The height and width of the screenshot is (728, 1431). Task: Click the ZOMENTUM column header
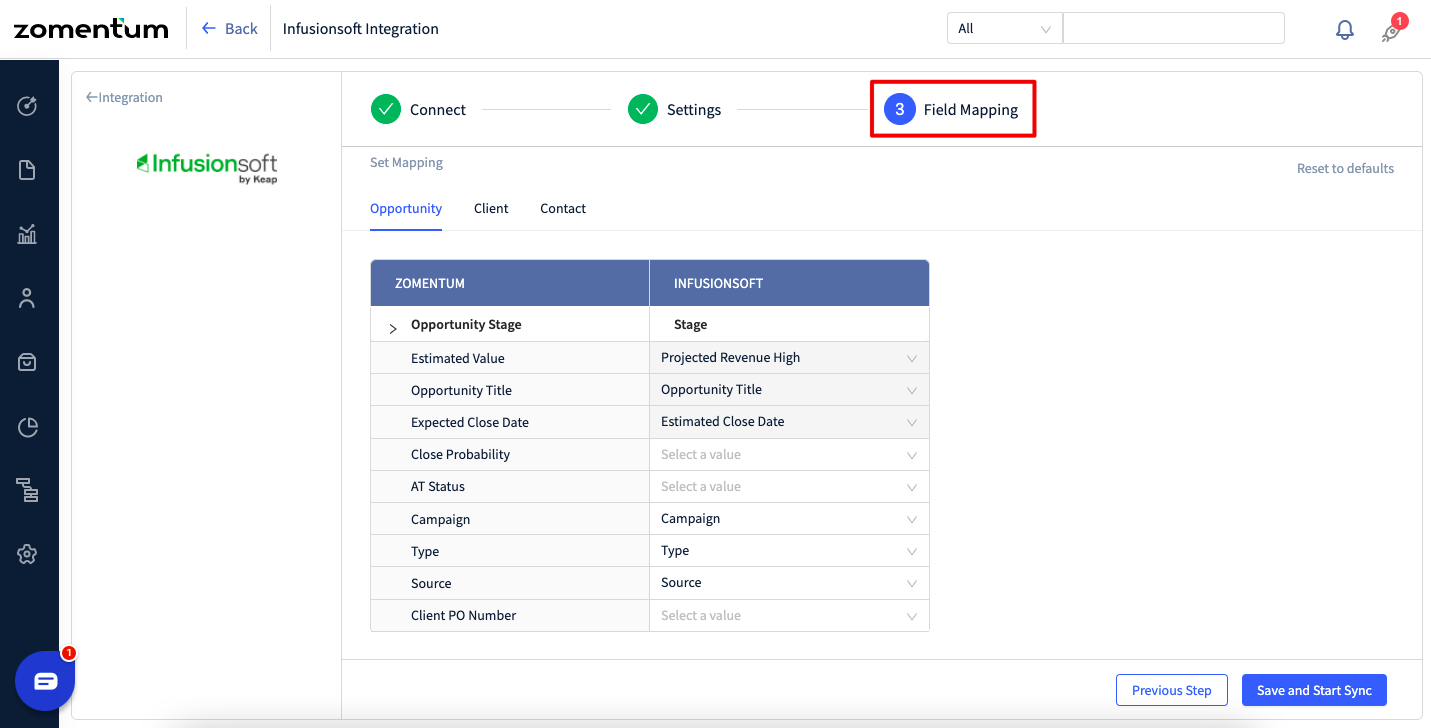tap(510, 283)
